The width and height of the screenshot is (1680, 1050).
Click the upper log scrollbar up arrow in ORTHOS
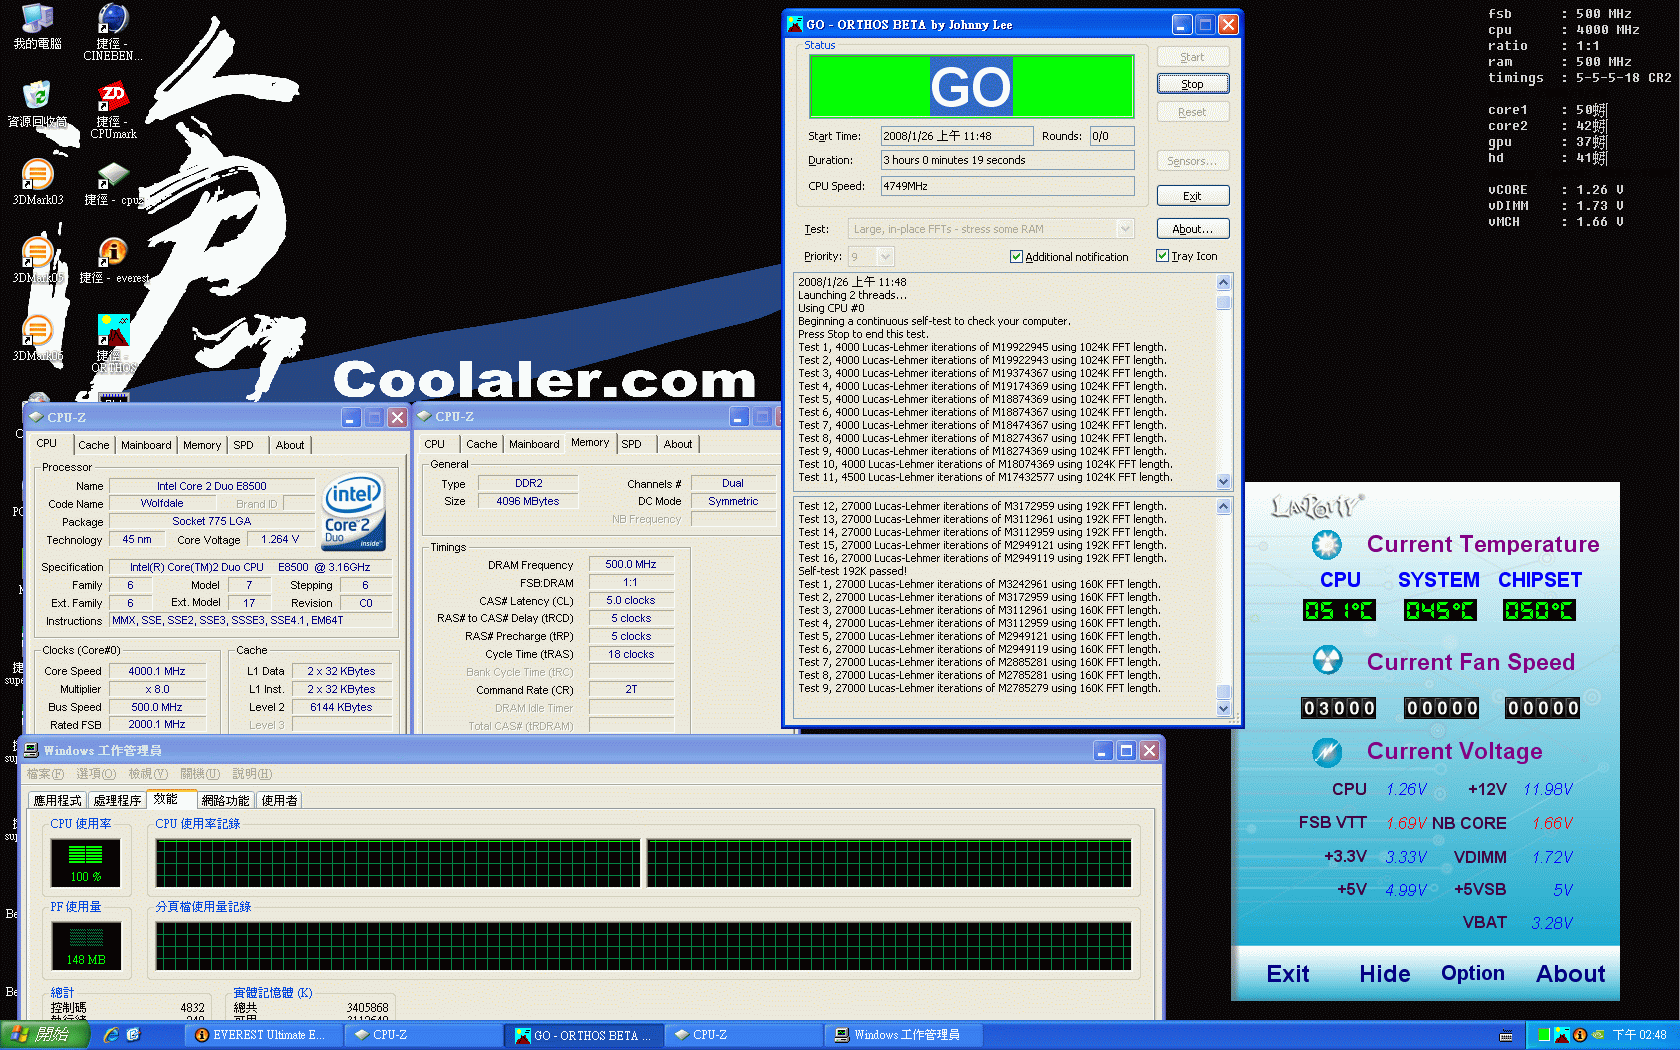1223,282
